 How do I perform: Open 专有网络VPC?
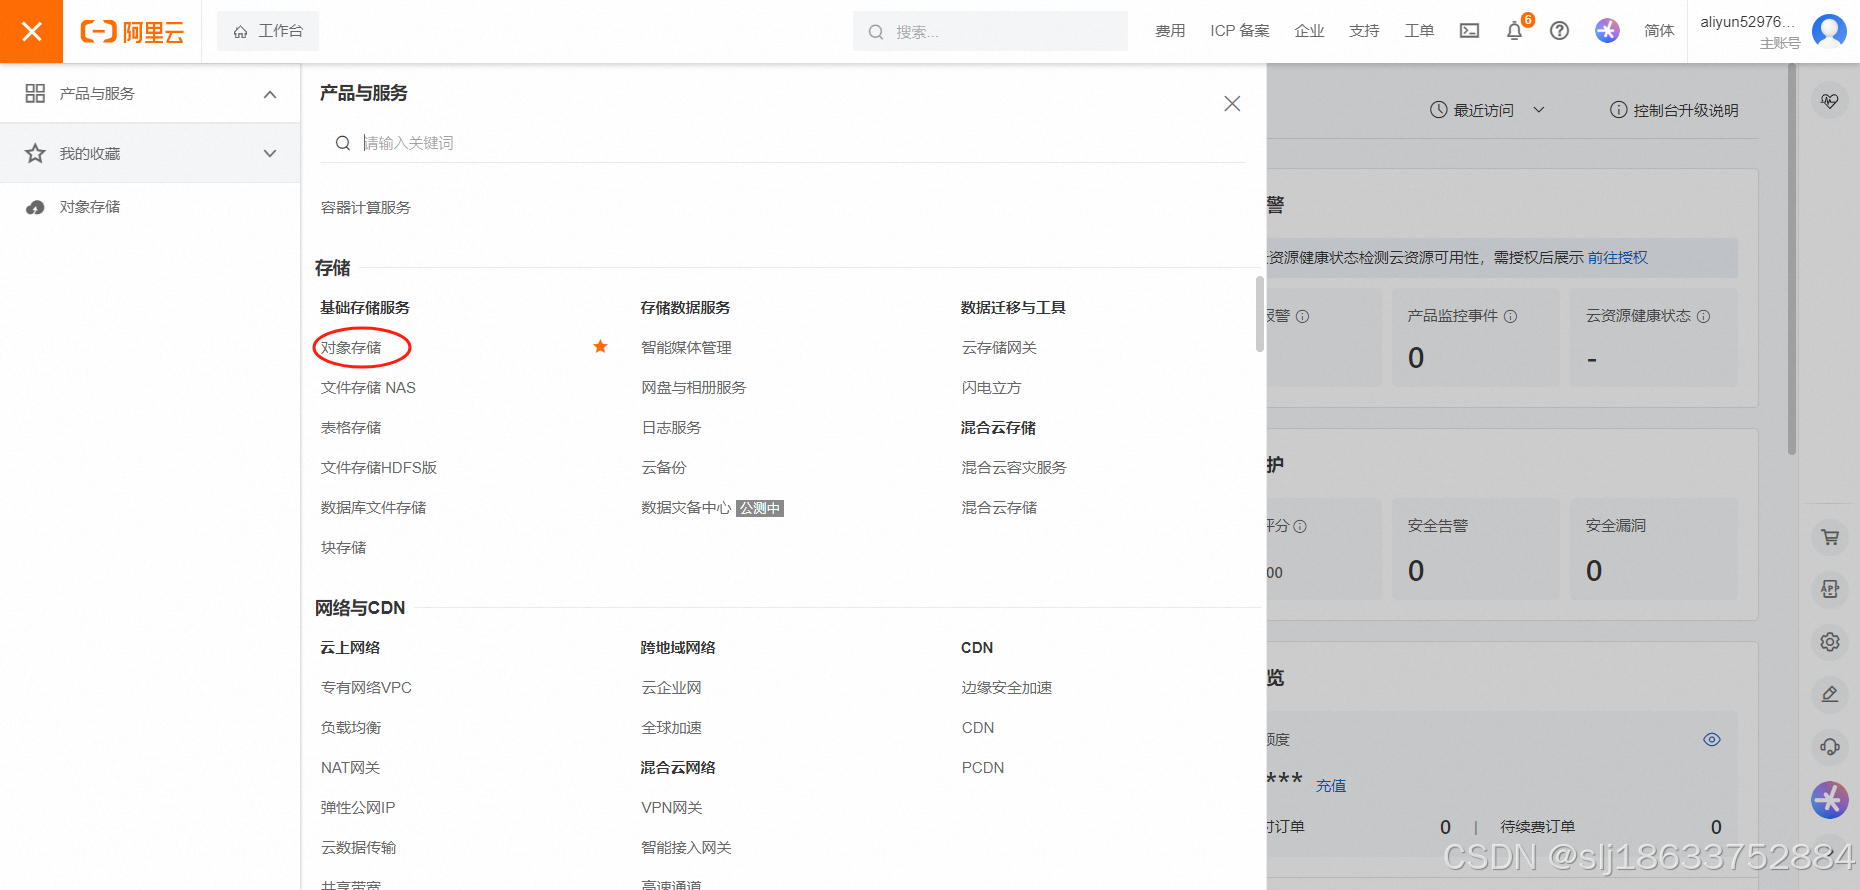point(366,688)
